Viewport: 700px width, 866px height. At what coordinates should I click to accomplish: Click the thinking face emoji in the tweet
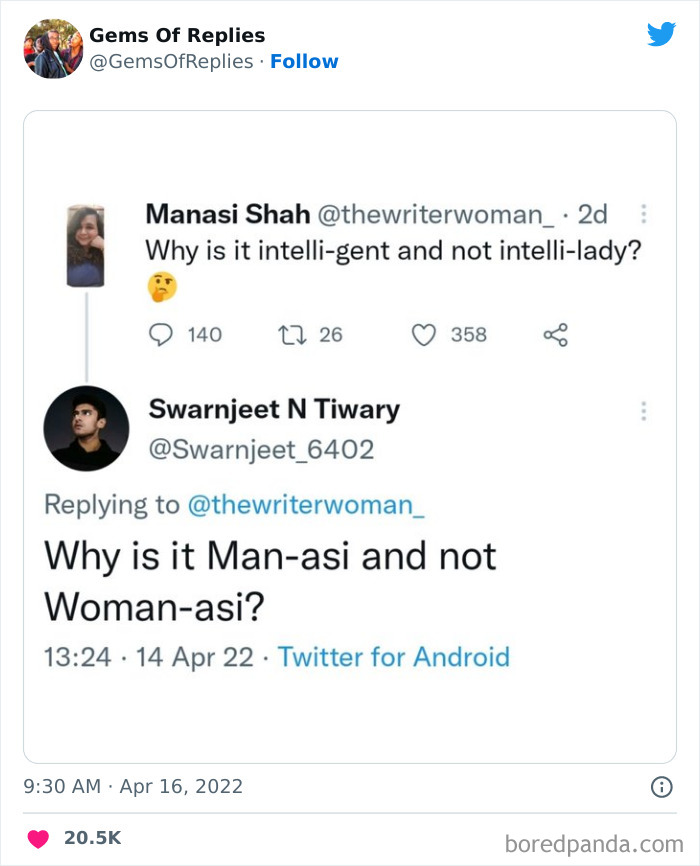click(x=162, y=287)
